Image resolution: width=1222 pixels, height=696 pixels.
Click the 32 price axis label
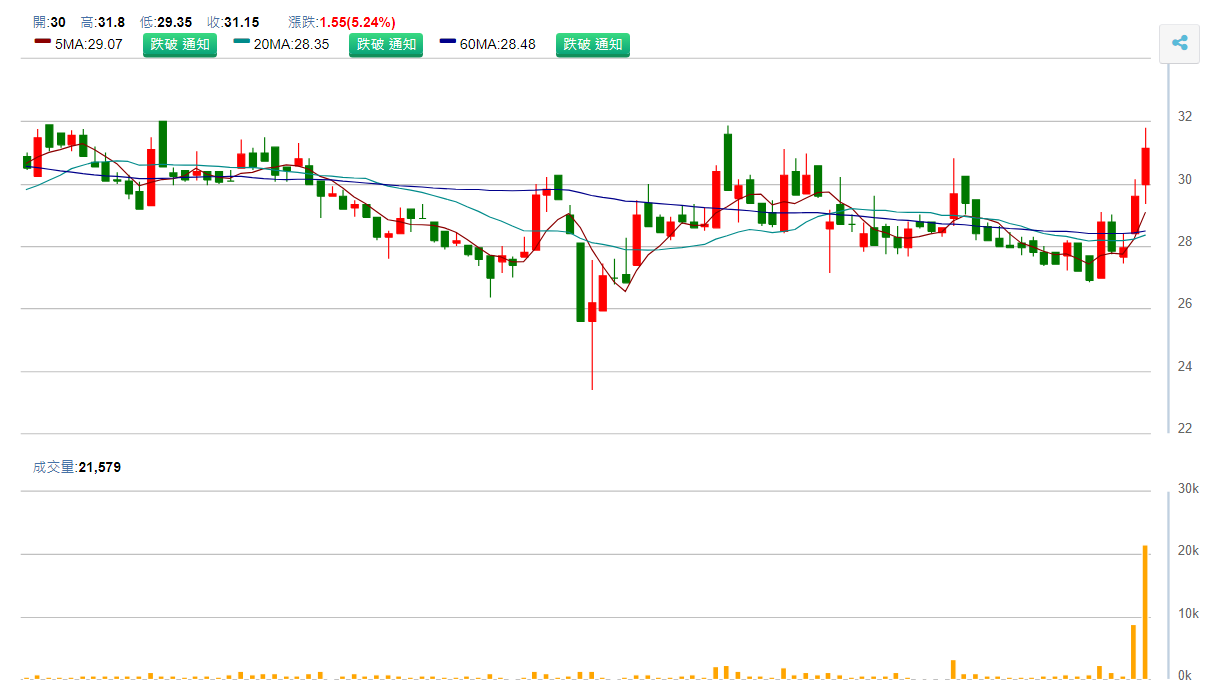pyautogui.click(x=1184, y=117)
